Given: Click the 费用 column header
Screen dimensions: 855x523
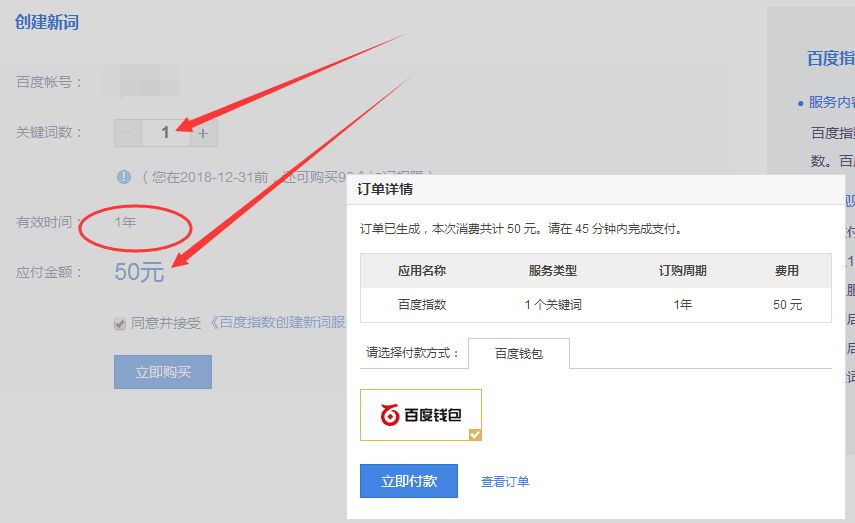Looking at the screenshot, I should 787,270.
